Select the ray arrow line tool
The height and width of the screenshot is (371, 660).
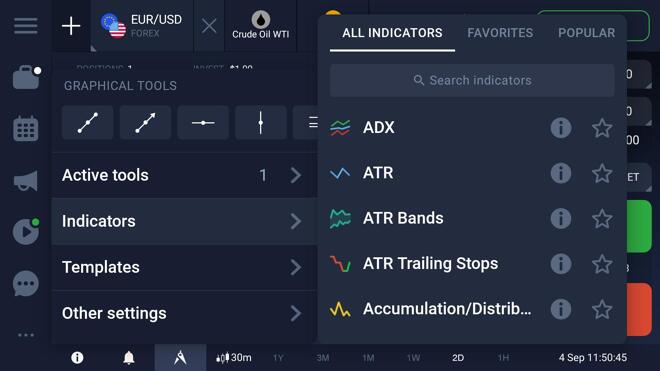145,123
